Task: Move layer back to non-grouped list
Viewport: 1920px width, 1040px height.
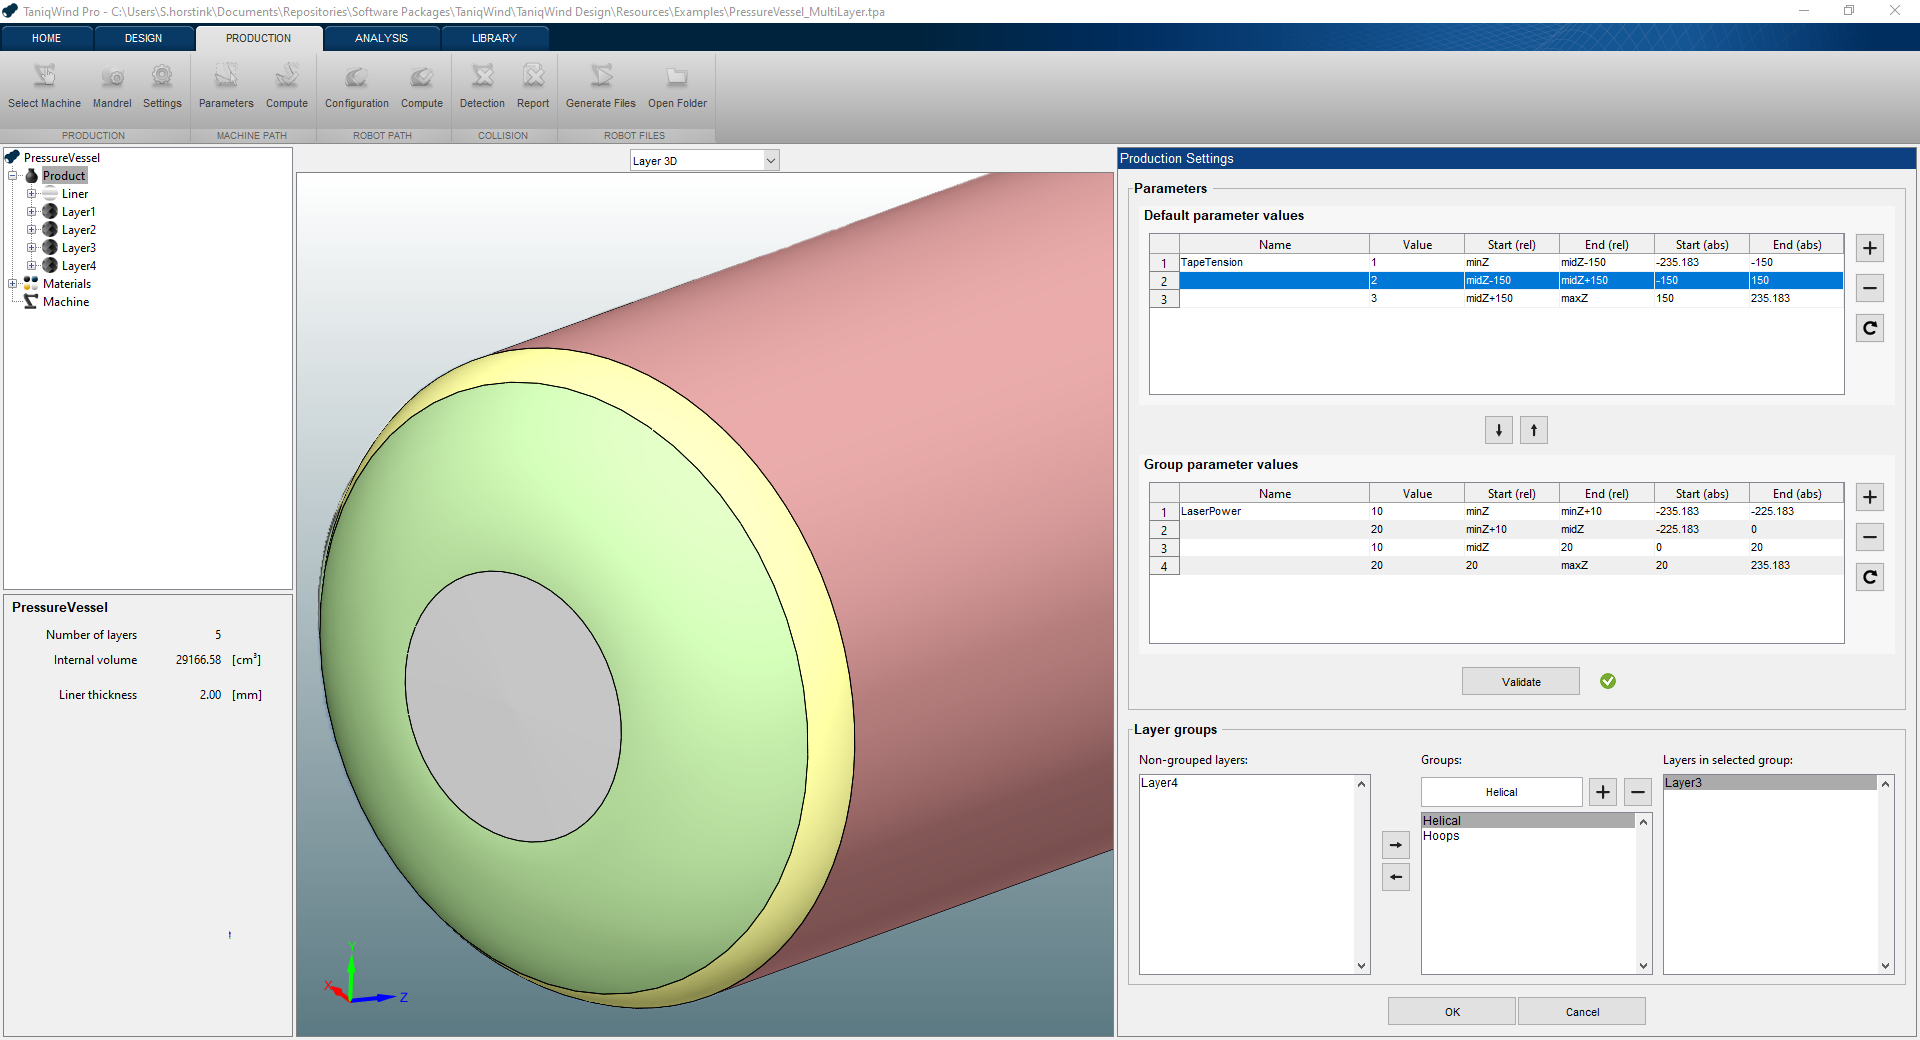Action: [x=1396, y=877]
